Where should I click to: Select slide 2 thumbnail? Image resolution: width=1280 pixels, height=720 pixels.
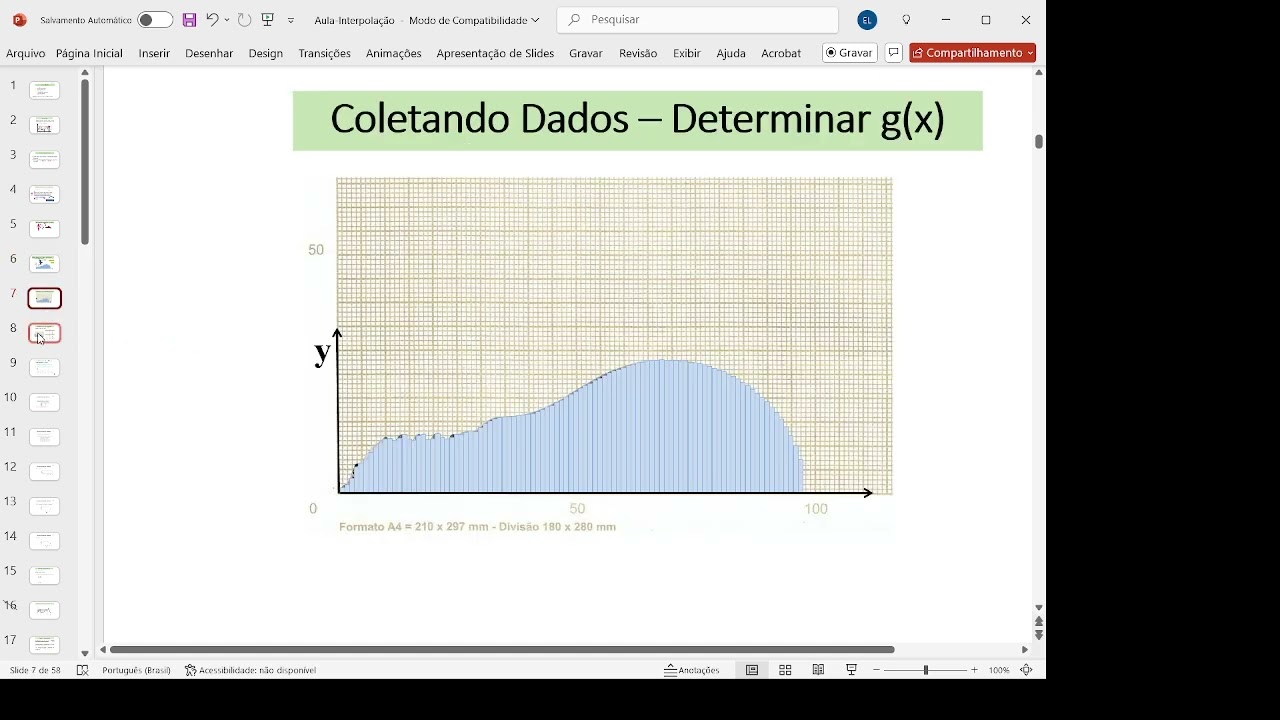pyautogui.click(x=44, y=125)
